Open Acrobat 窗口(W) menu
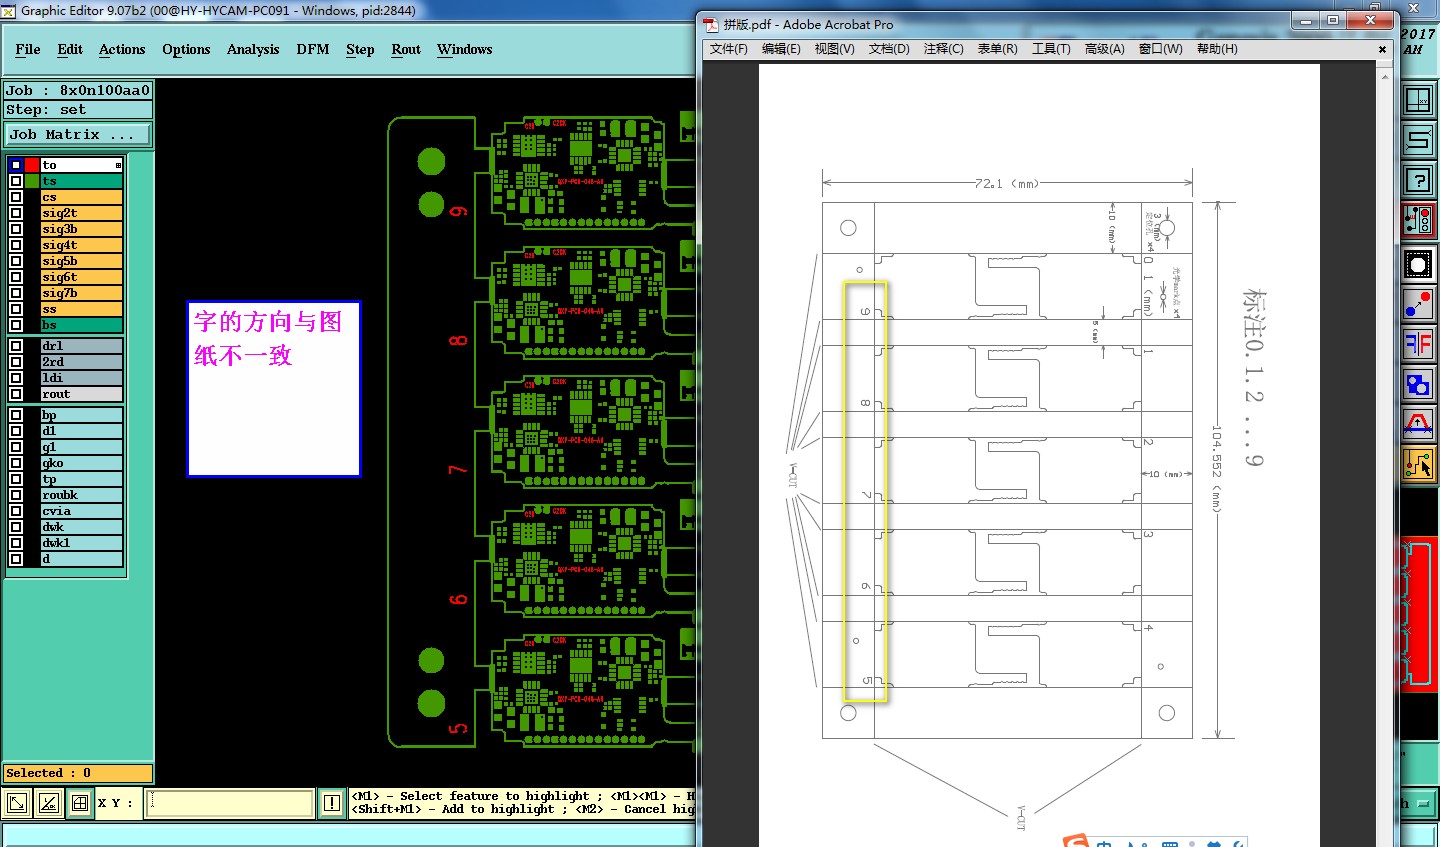Image resolution: width=1440 pixels, height=847 pixels. tap(1160, 49)
